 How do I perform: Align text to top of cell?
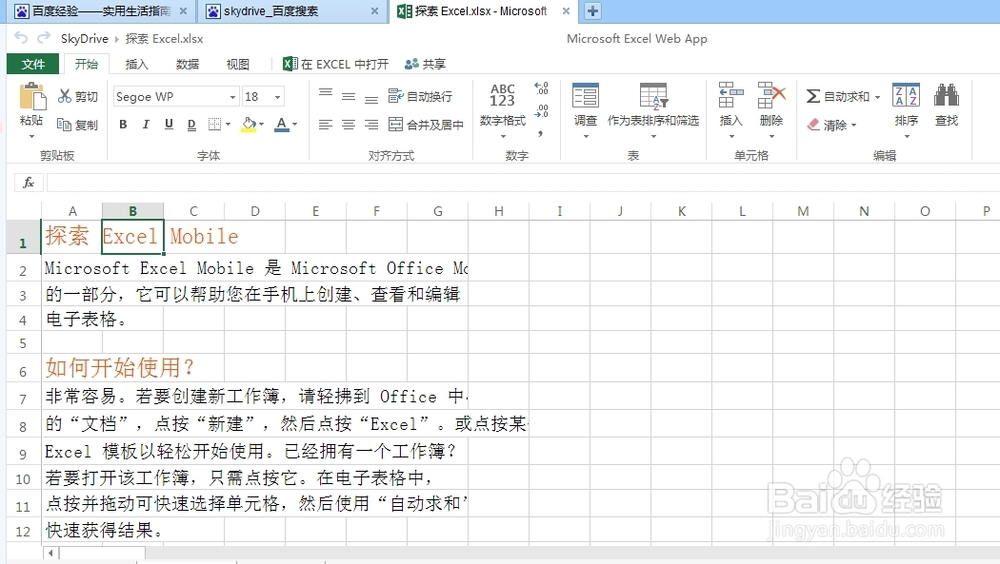[x=326, y=93]
